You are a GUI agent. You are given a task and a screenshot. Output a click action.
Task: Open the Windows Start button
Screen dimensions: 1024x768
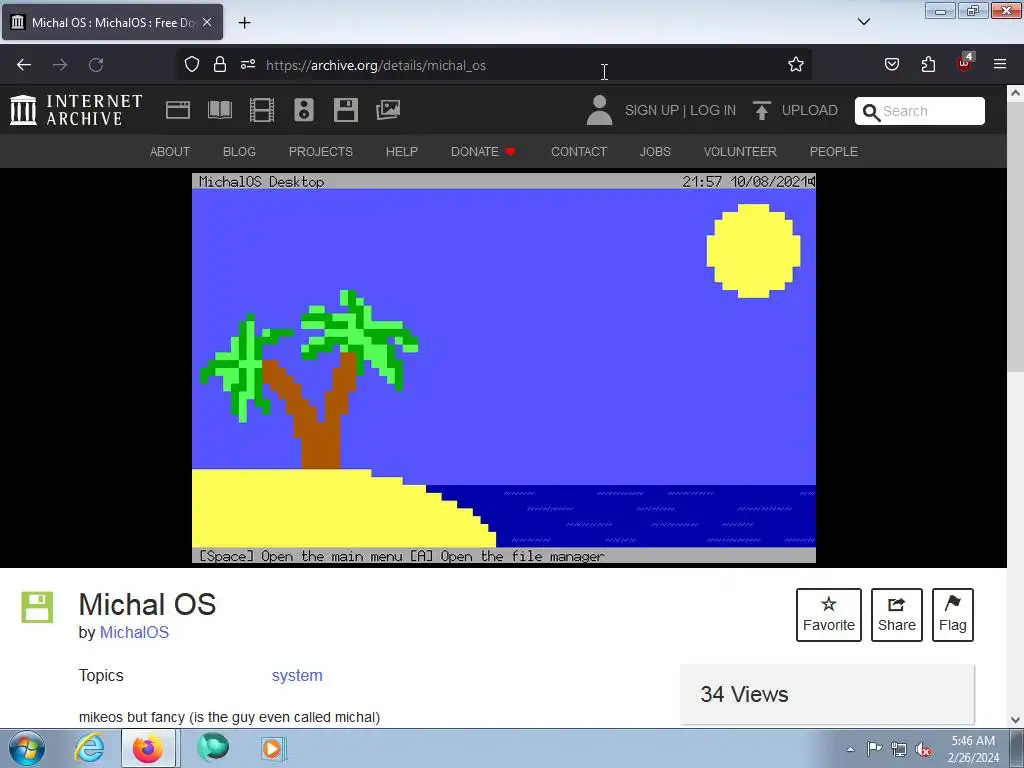coord(27,748)
